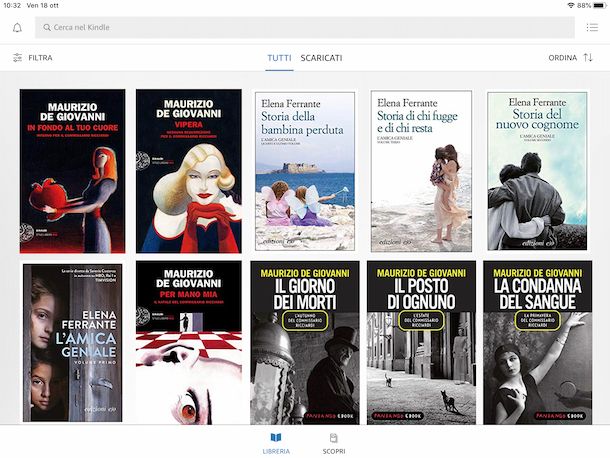Tap the search magnifier icon

click(x=47, y=27)
